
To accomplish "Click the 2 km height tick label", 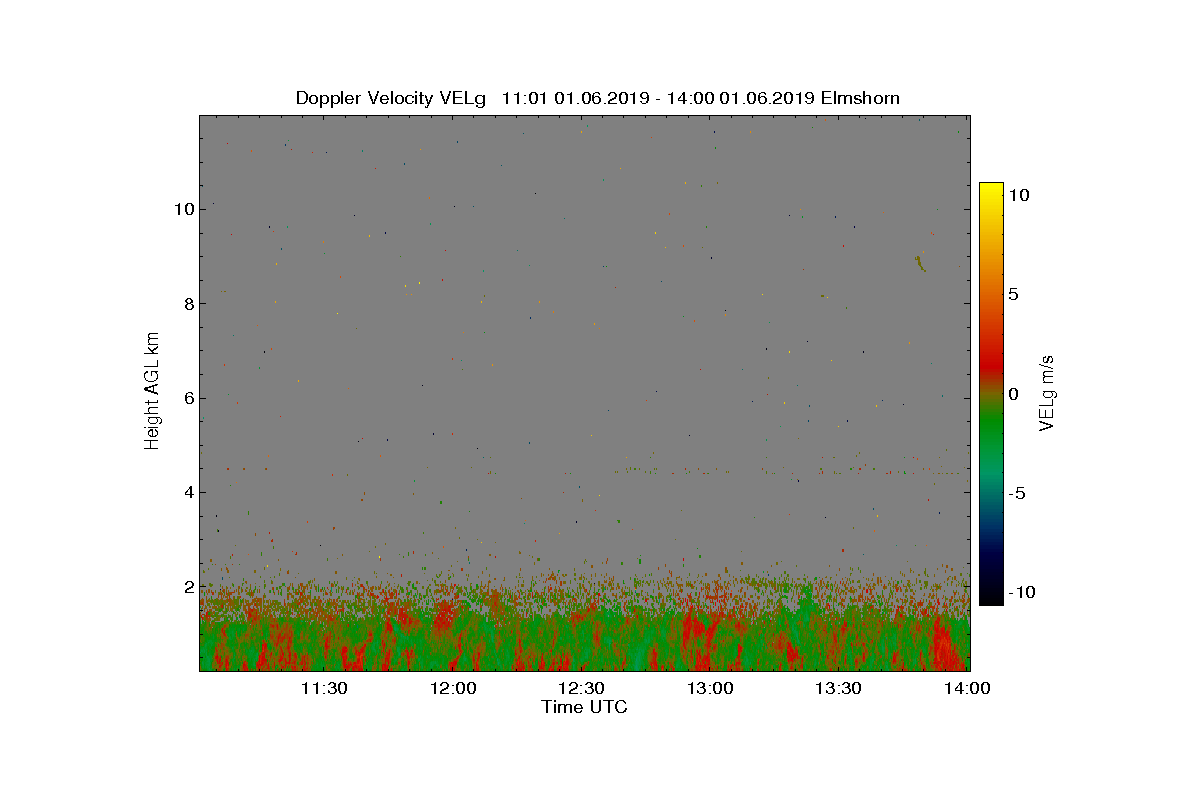I will (187, 586).
